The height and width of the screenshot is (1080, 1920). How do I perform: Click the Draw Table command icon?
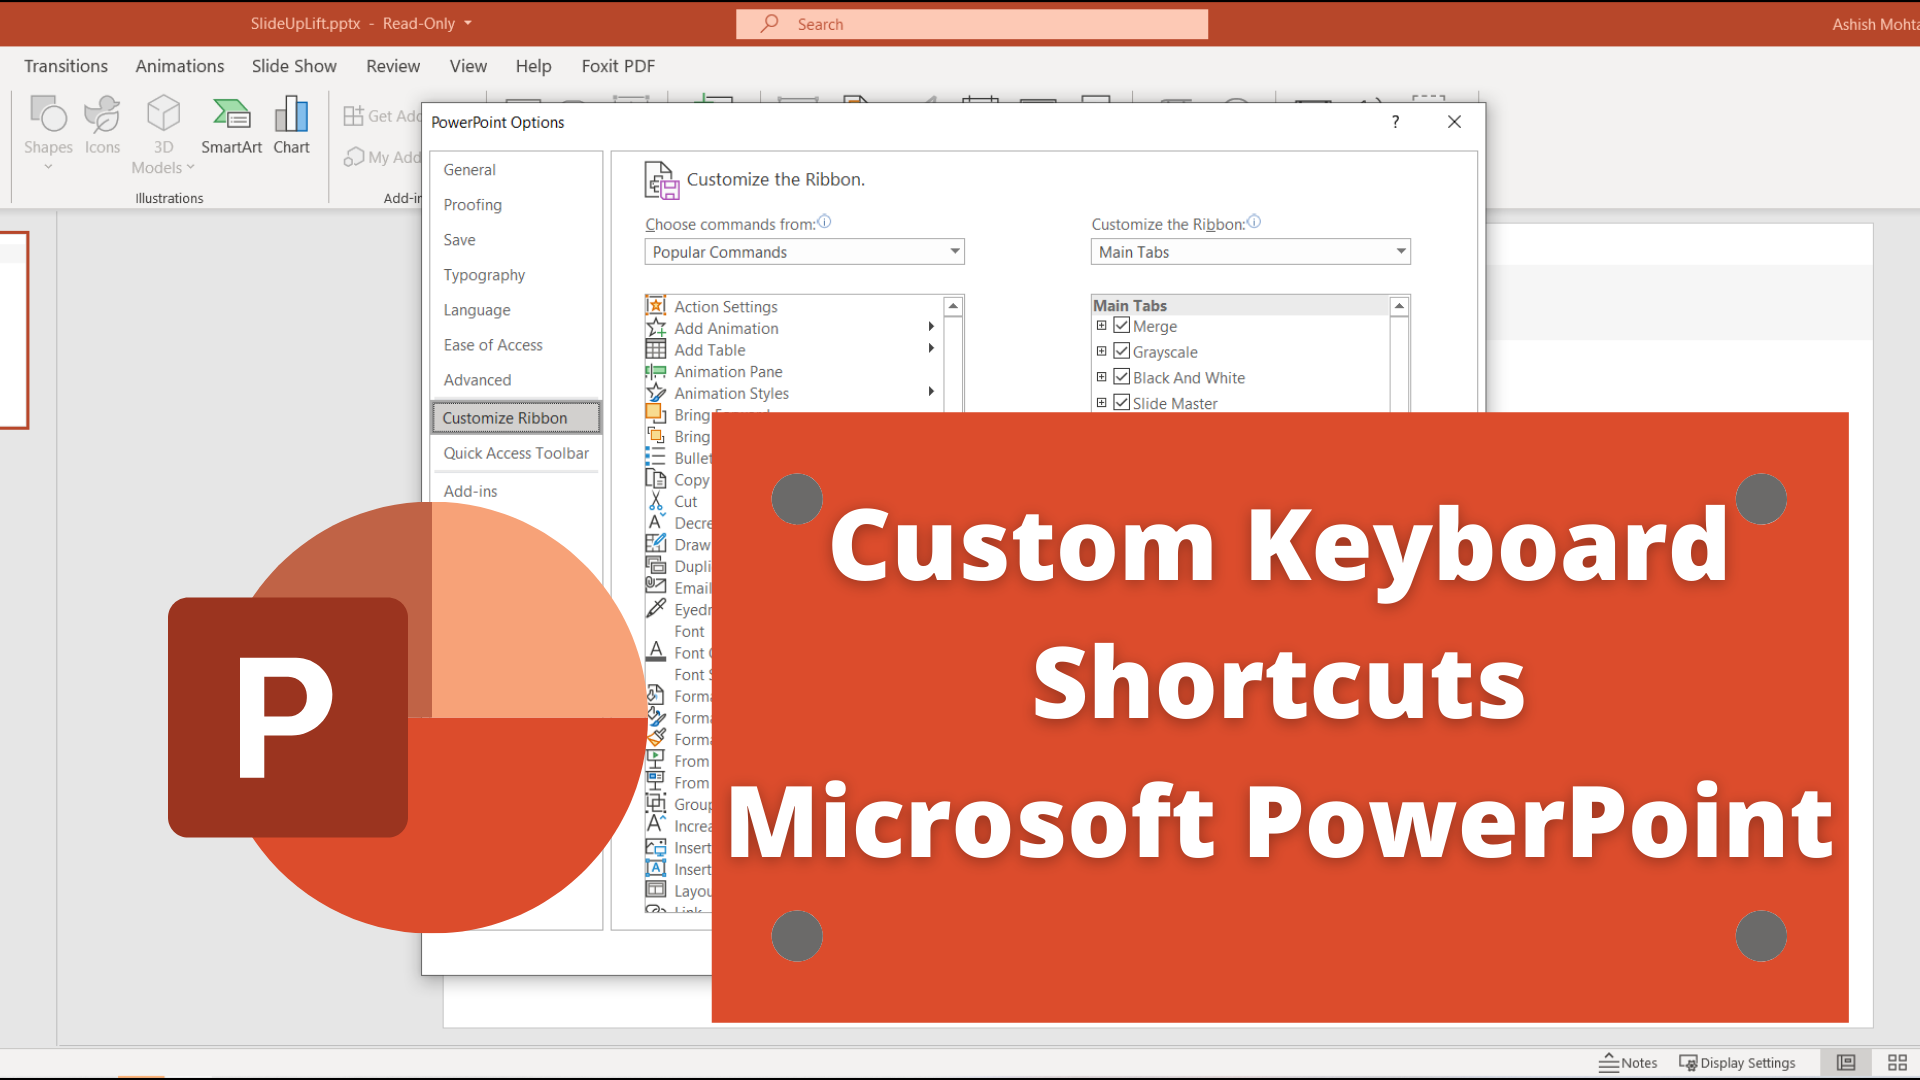click(656, 544)
